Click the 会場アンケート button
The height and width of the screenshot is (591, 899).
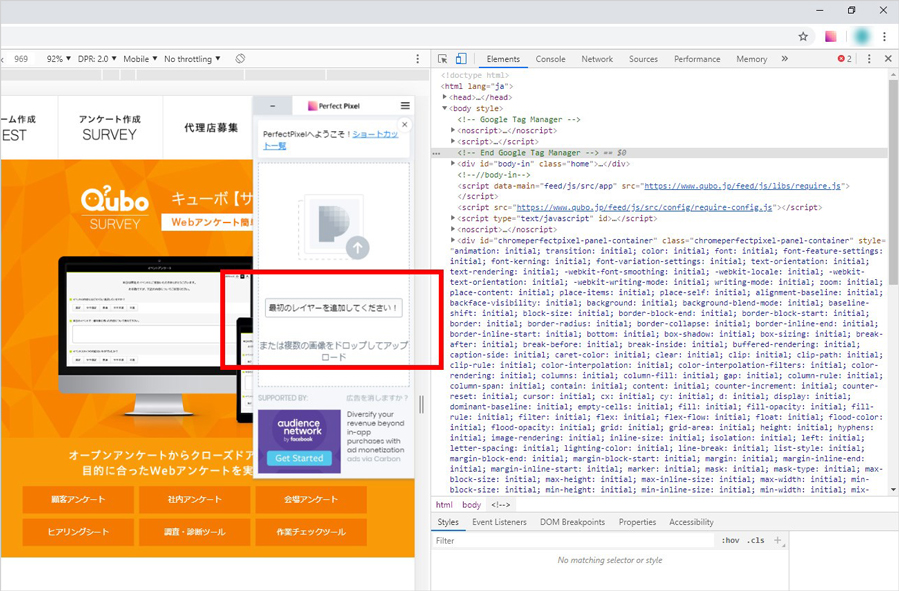[311, 500]
